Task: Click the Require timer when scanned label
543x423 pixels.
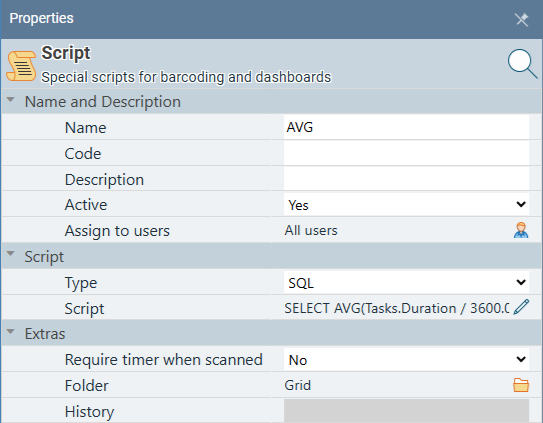Action: coord(163,360)
